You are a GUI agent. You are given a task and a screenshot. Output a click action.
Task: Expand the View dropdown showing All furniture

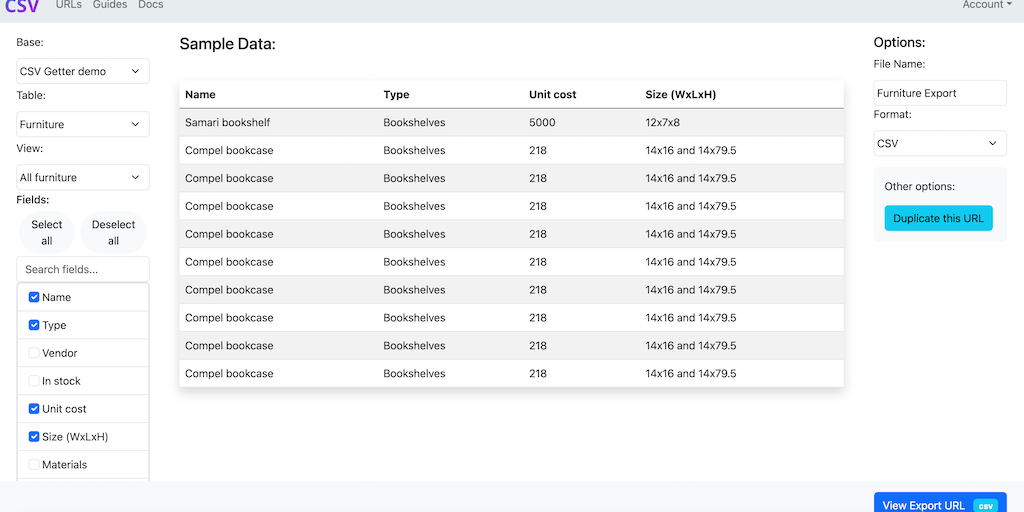click(x=83, y=177)
